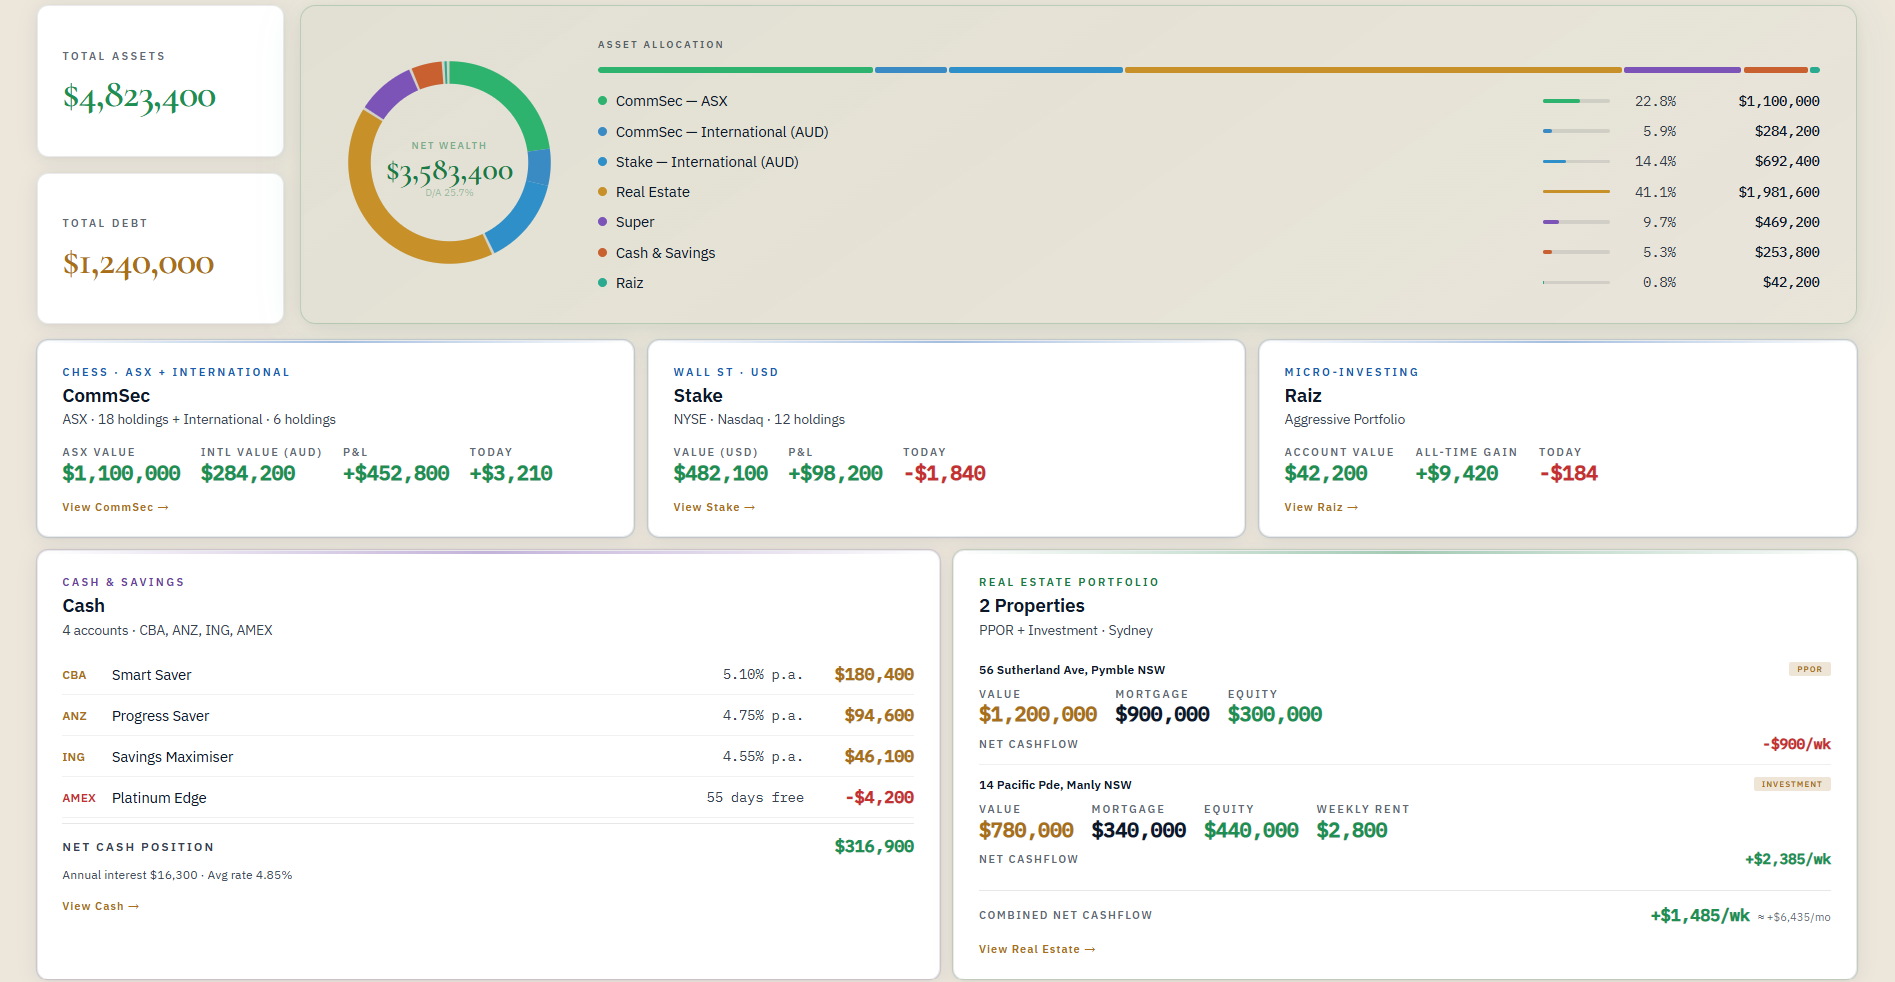Click the Total Debt card
This screenshot has width=1895, height=982.
click(x=160, y=248)
